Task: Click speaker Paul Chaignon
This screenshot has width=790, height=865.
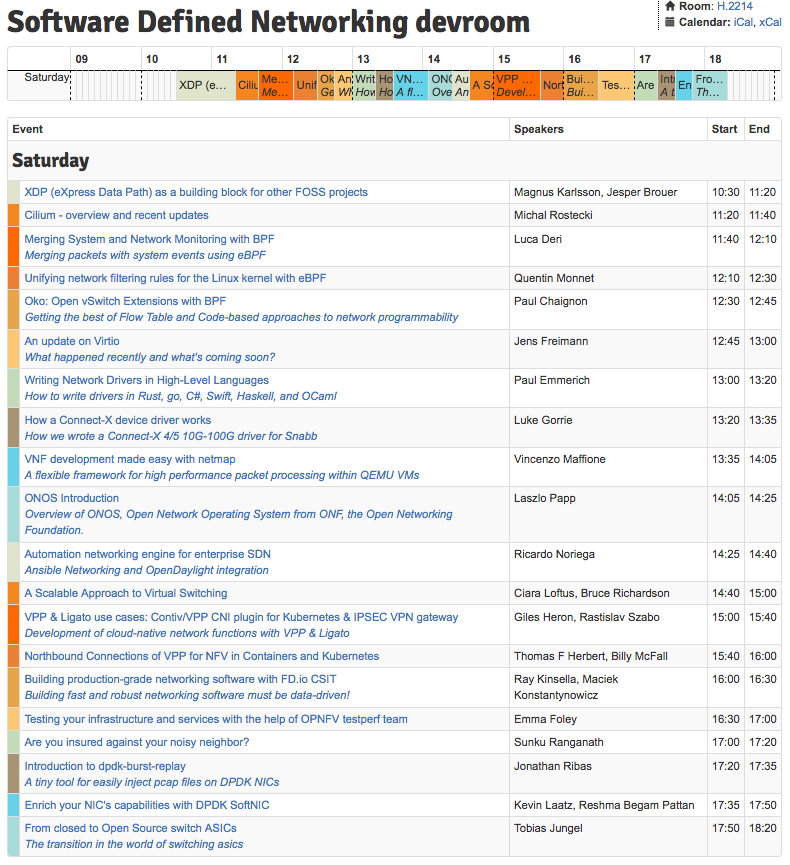Action: (x=551, y=301)
